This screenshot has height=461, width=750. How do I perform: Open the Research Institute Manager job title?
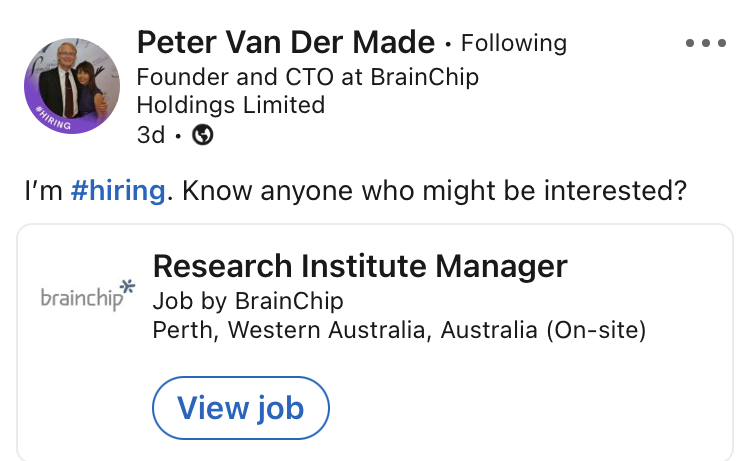pos(360,266)
